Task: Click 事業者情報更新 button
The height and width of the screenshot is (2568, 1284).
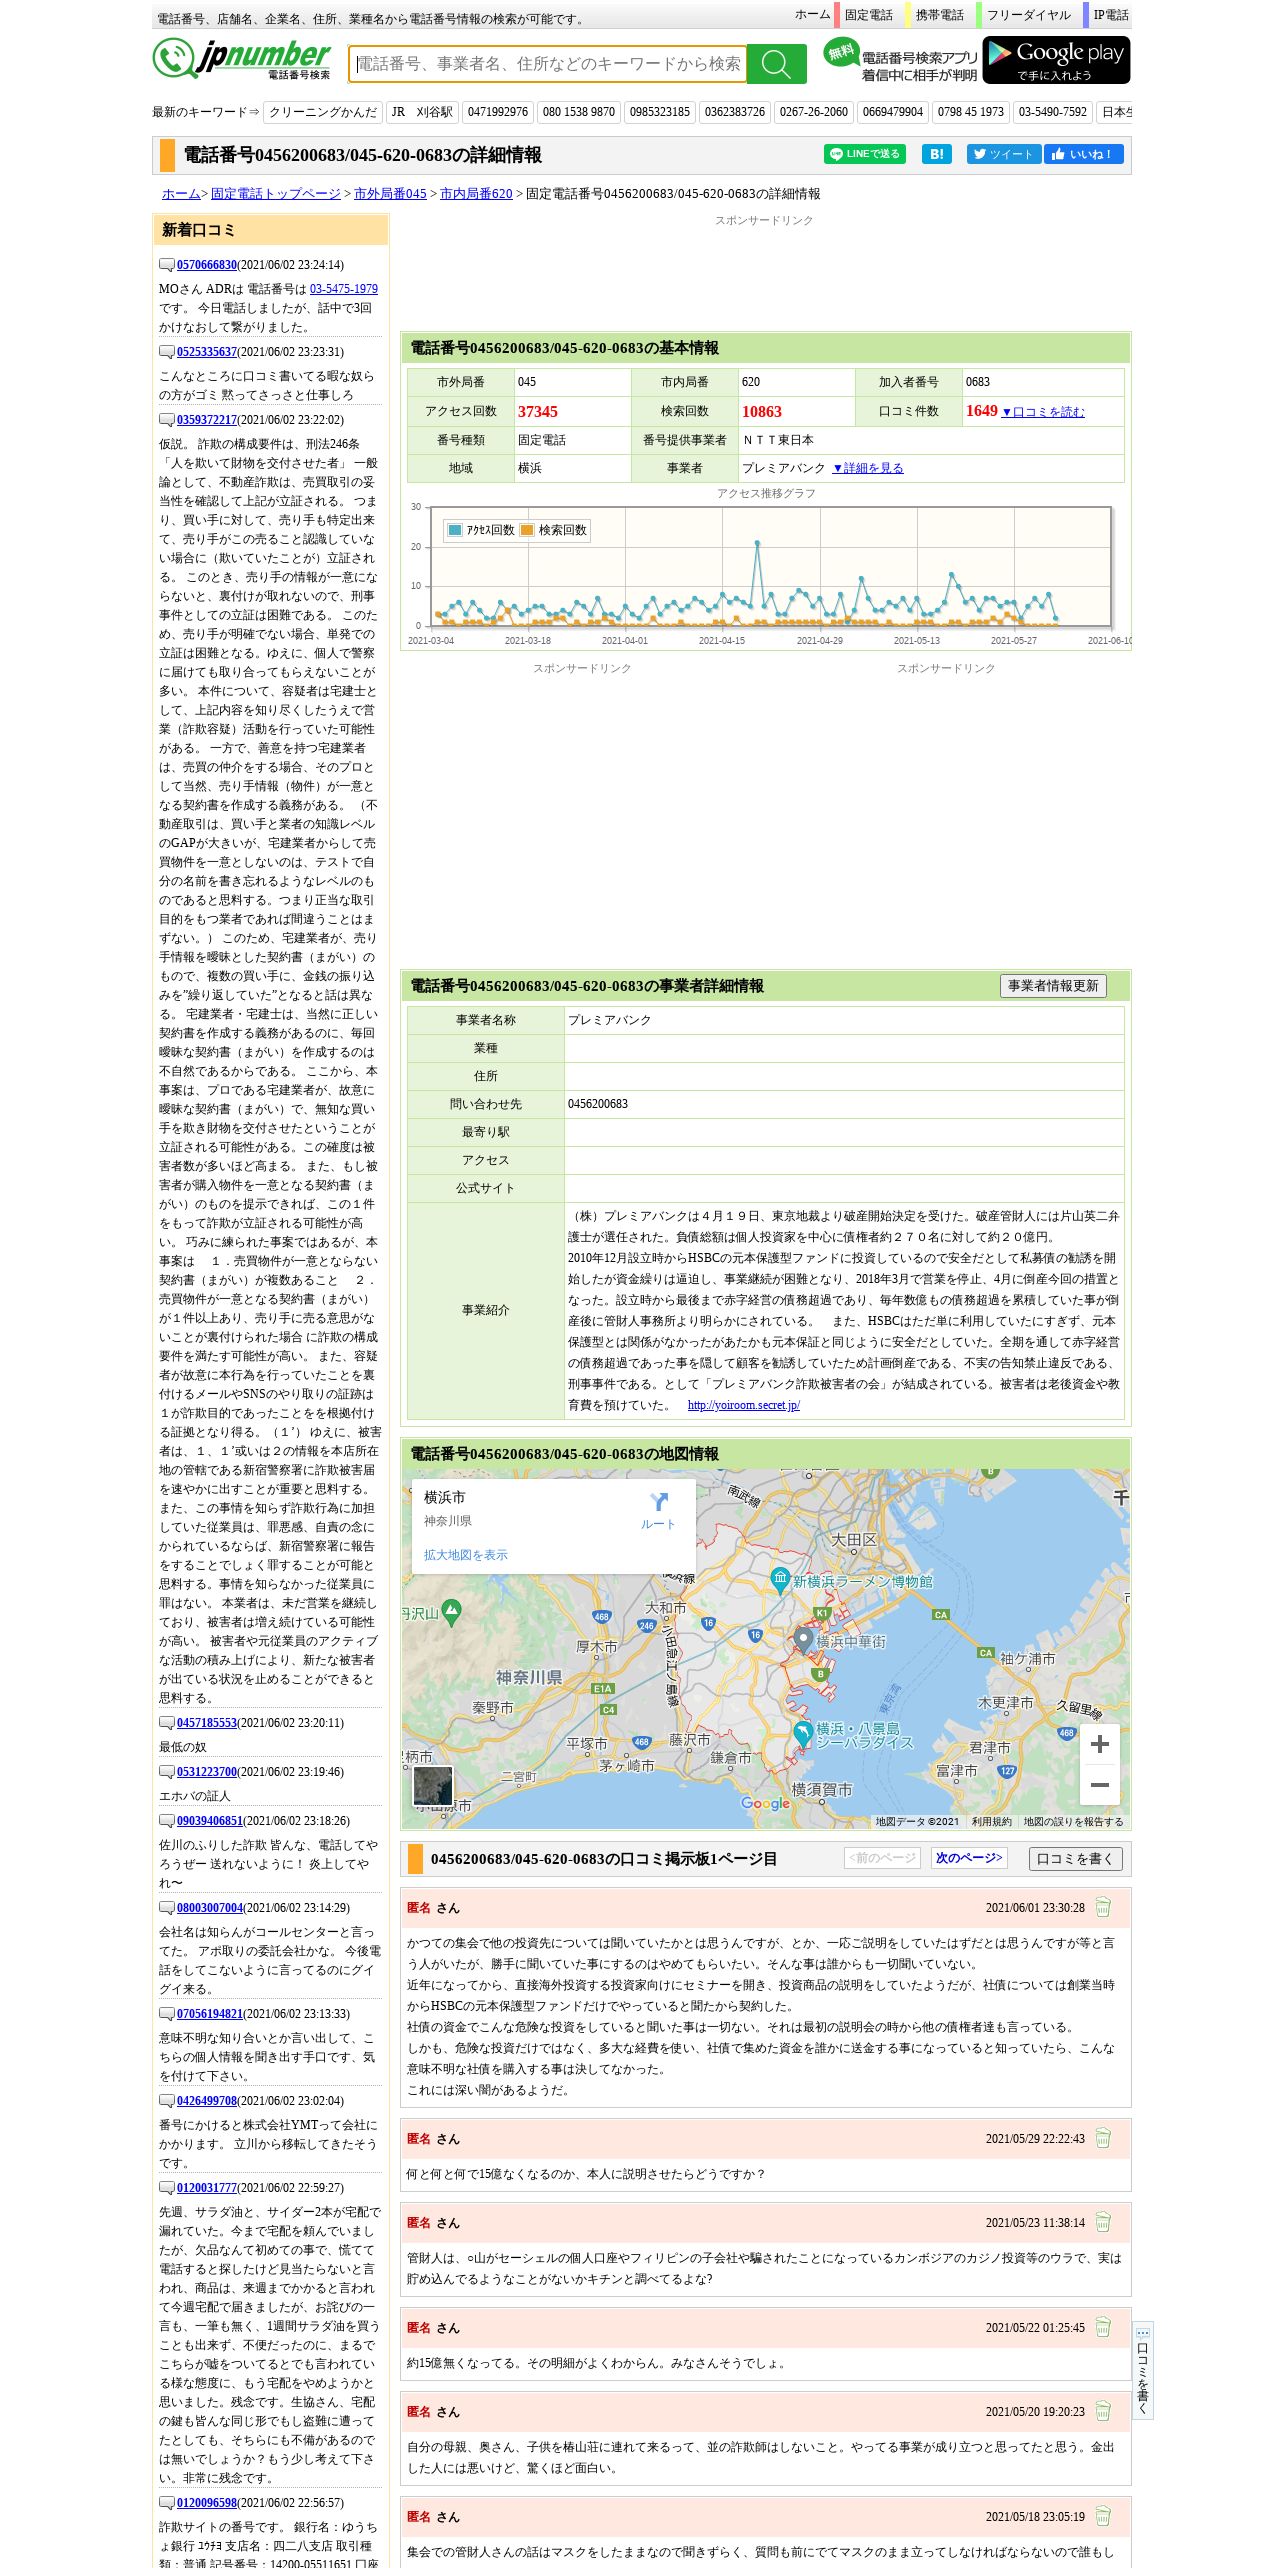Action: coord(1053,986)
